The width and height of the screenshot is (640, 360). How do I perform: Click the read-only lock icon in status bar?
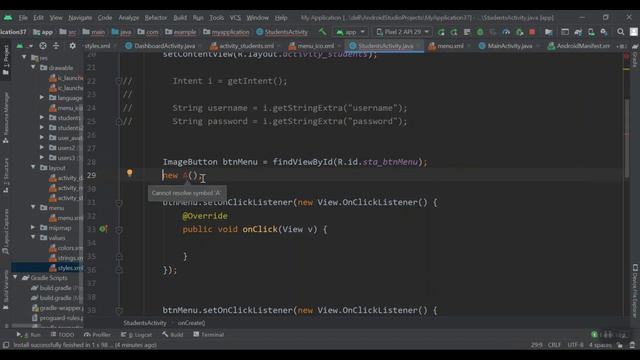pos(620,345)
